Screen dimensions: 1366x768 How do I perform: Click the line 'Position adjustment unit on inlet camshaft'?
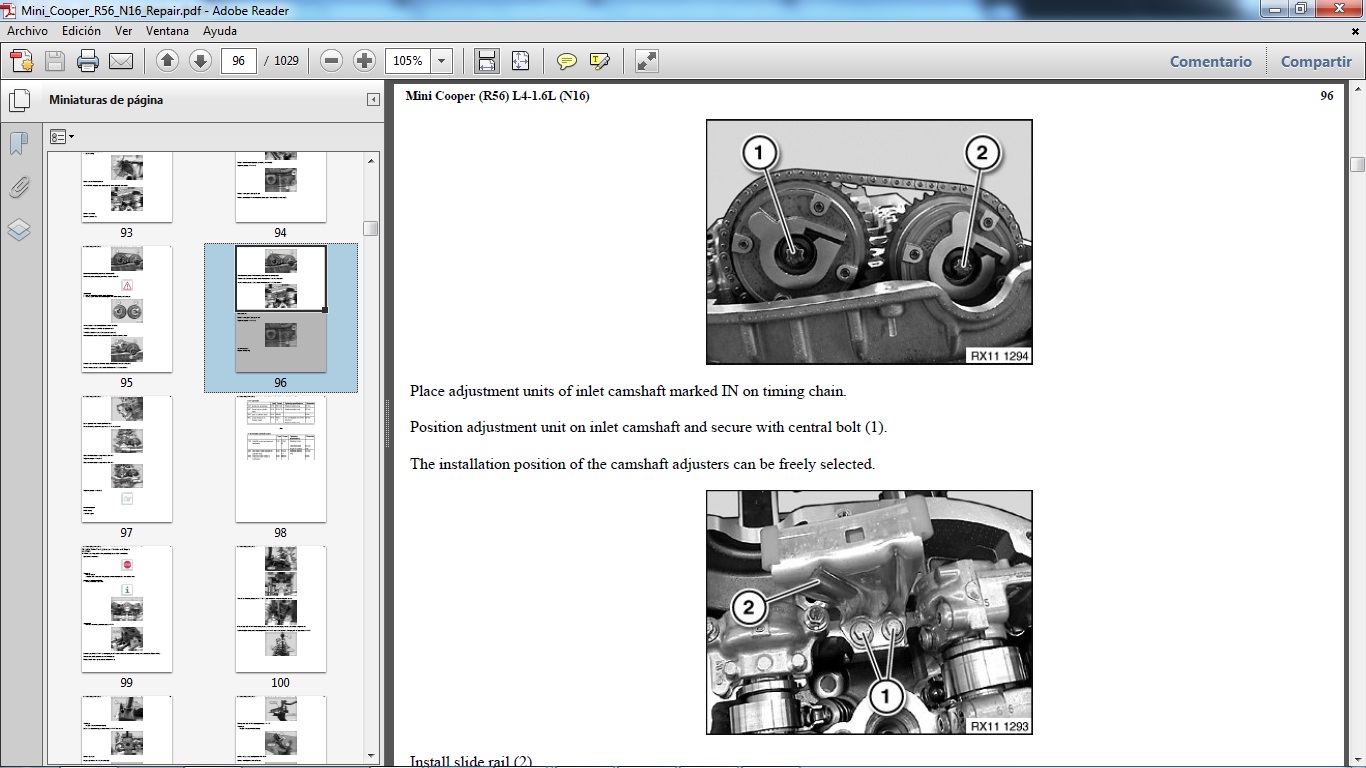point(648,427)
